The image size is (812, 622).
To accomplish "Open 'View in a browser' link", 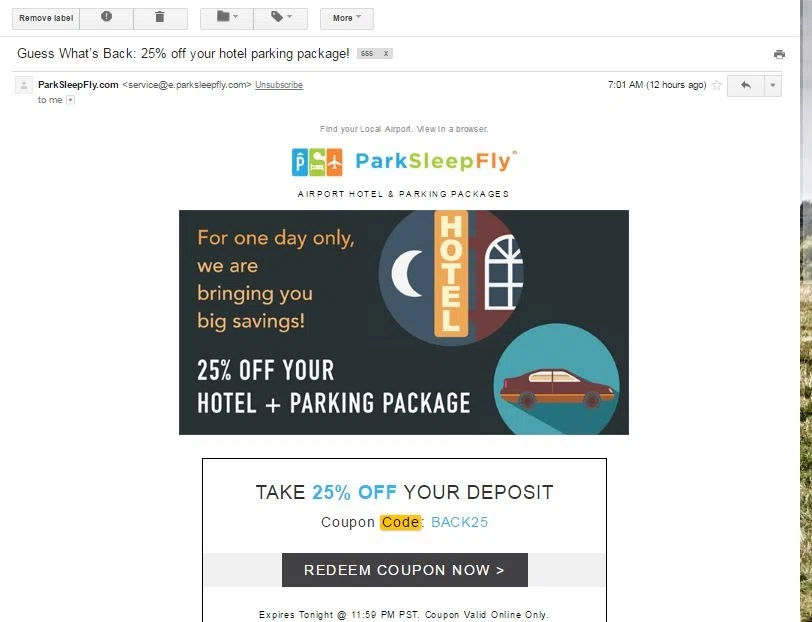I will 452,129.
